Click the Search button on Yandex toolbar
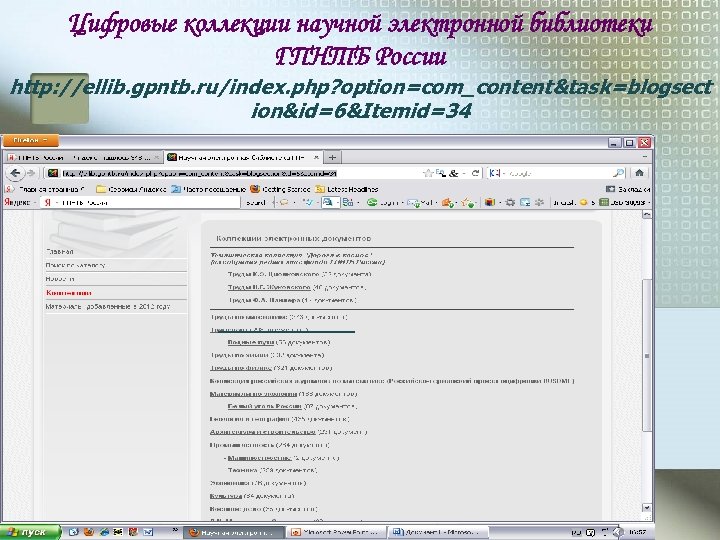Screen dimensions: 720x540 click(256, 202)
